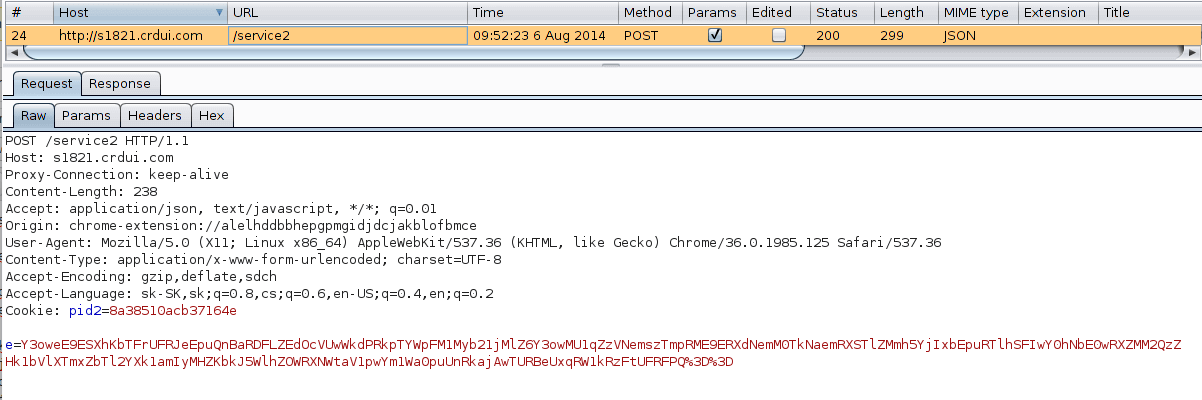Image resolution: width=1202 pixels, height=400 pixels.
Task: Open the Hex view tab
Action: [x=211, y=116]
